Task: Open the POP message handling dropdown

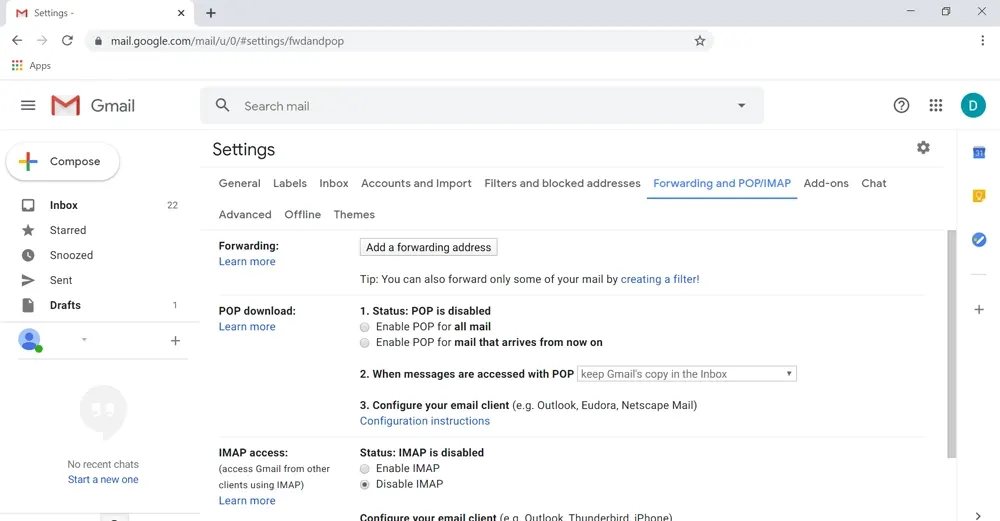Action: coord(686,374)
